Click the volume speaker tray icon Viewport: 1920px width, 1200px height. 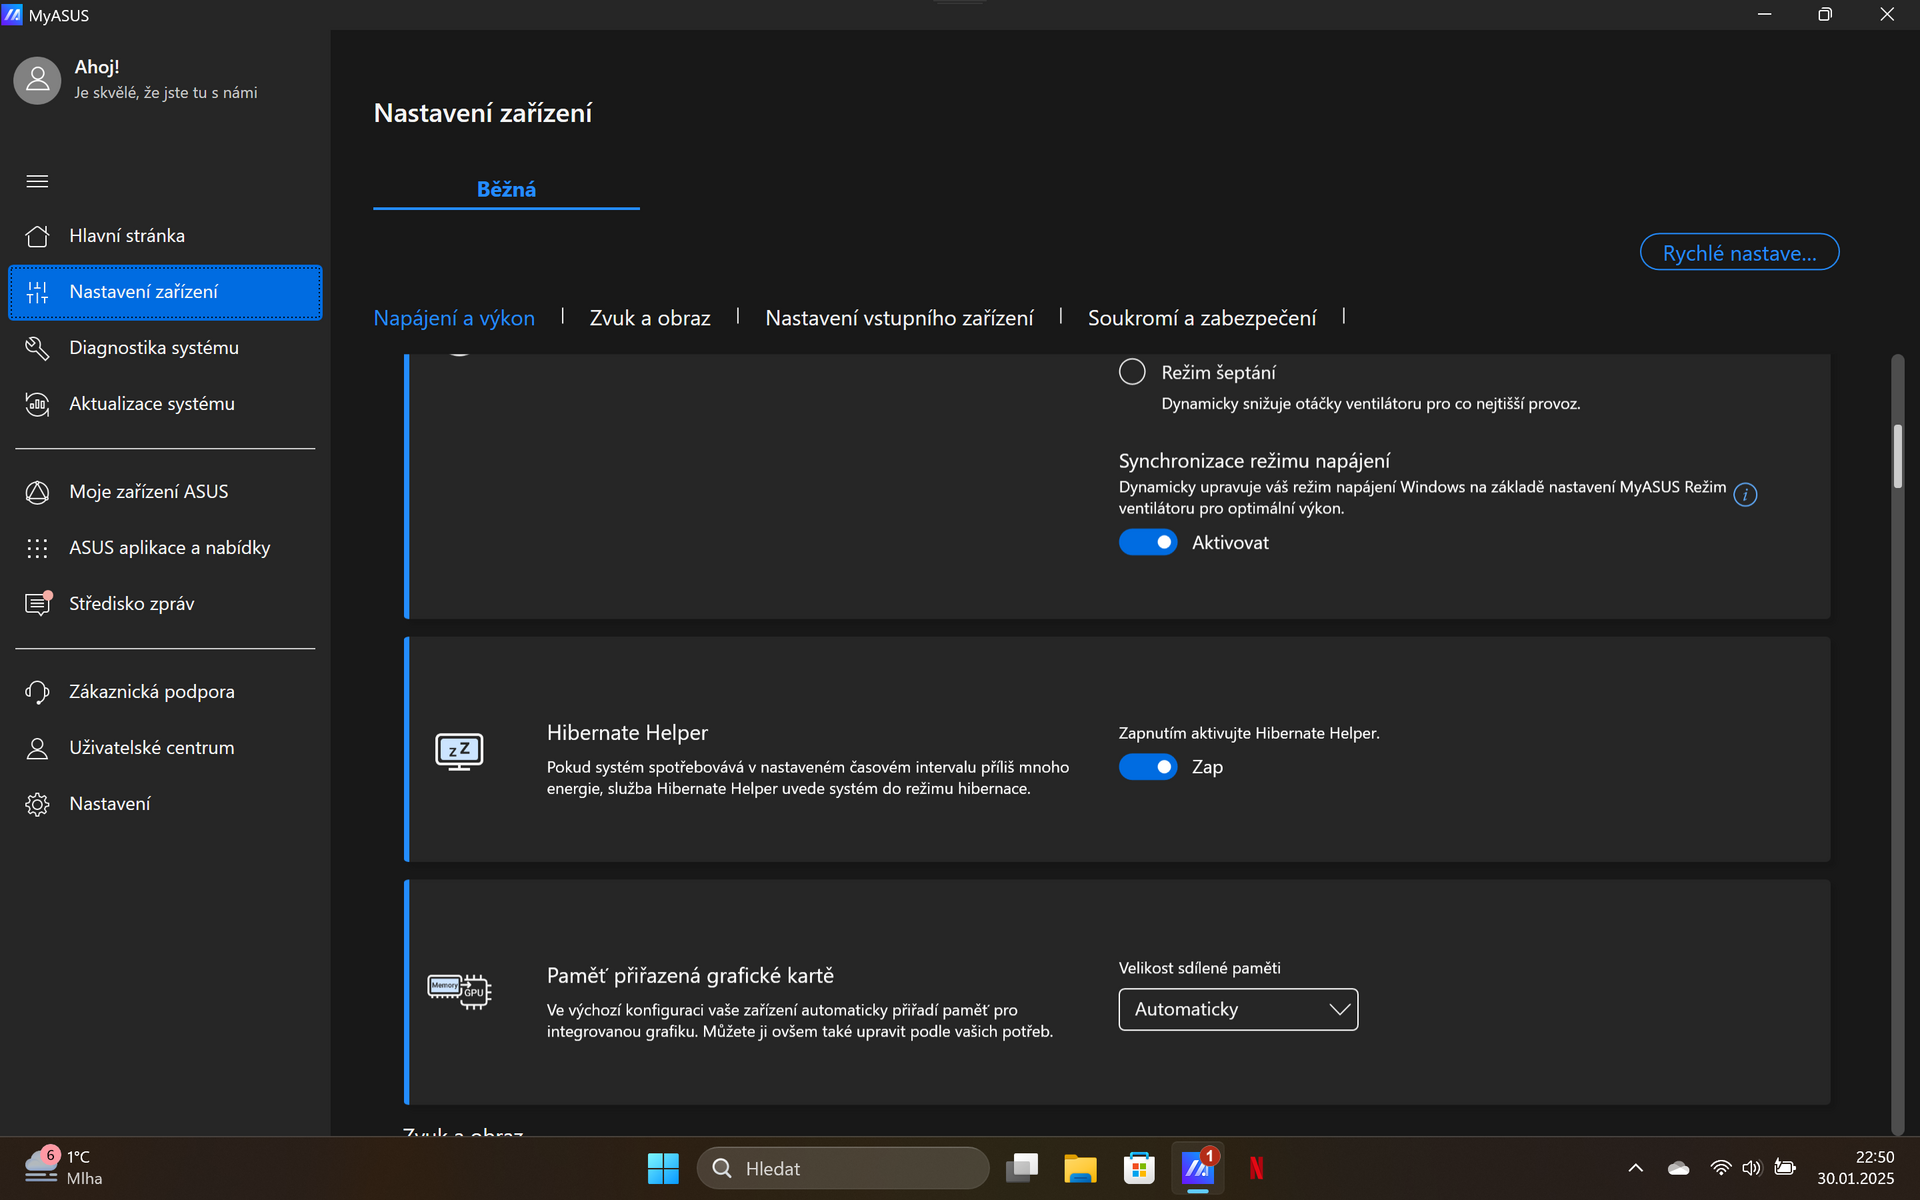click(1751, 1168)
